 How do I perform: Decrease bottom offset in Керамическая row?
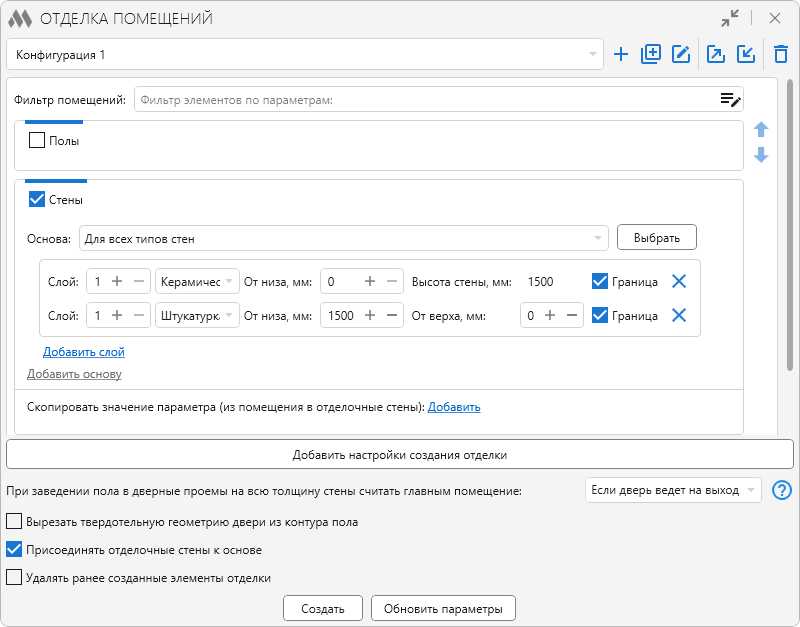point(391,281)
